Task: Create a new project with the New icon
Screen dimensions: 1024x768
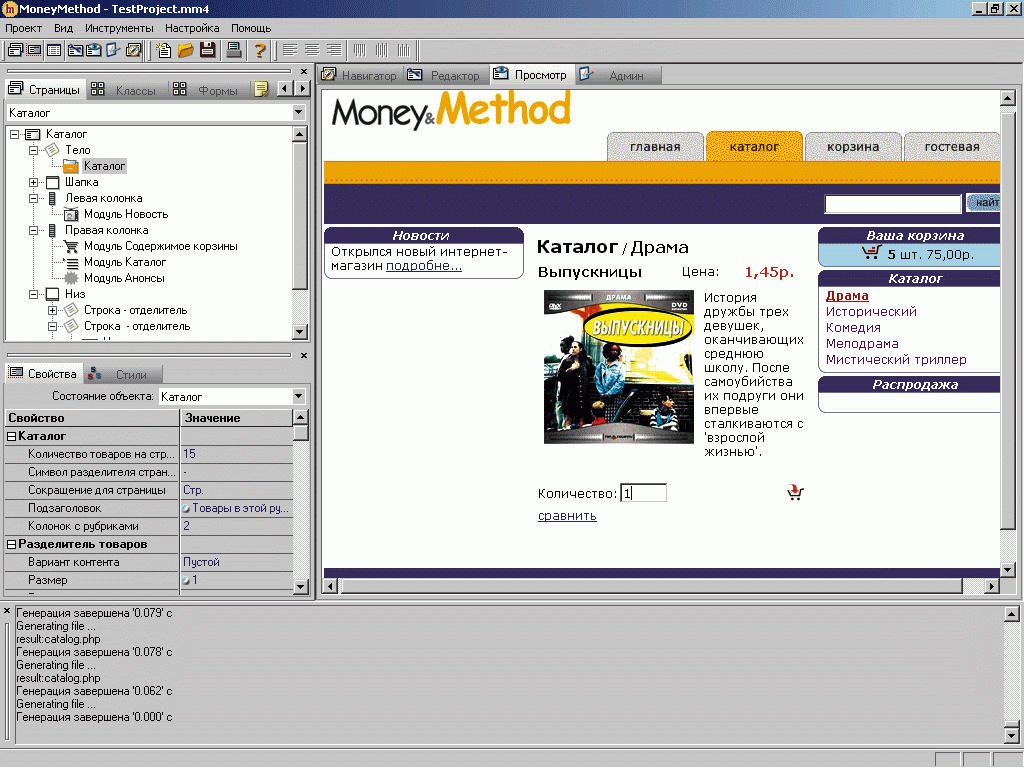Action: (163, 50)
